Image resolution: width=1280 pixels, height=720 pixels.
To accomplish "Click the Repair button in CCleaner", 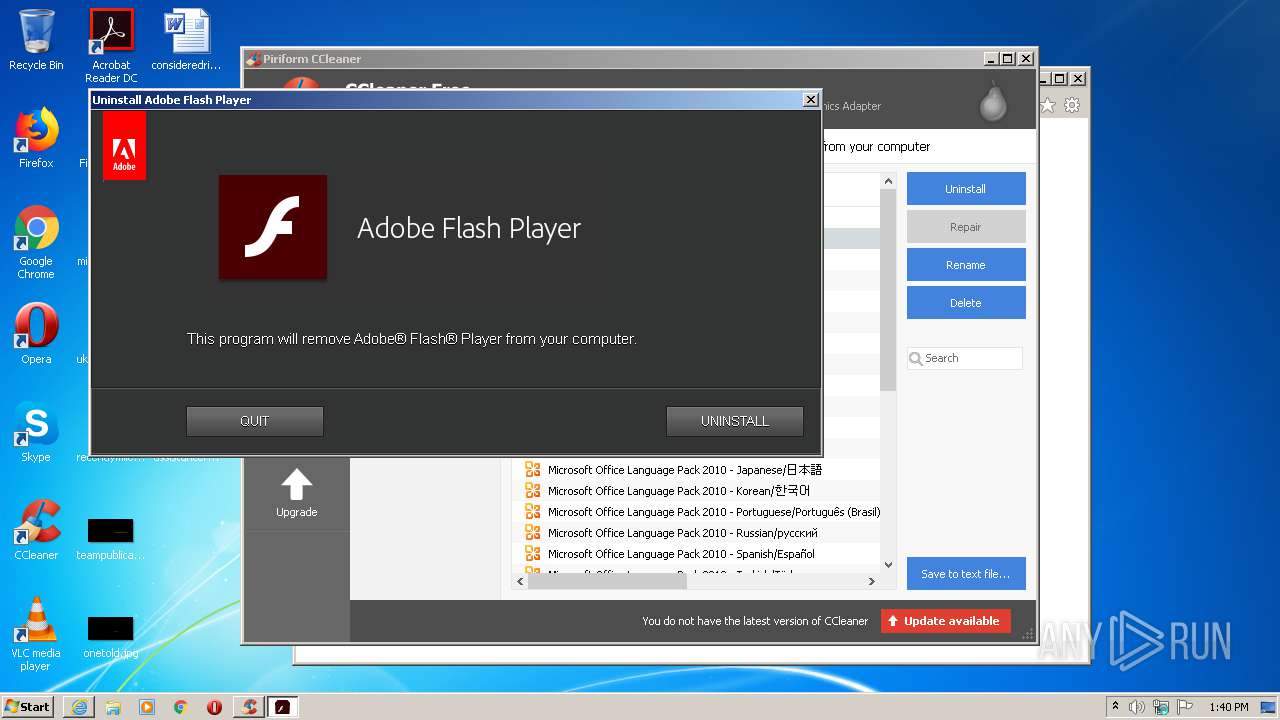I will click(966, 227).
